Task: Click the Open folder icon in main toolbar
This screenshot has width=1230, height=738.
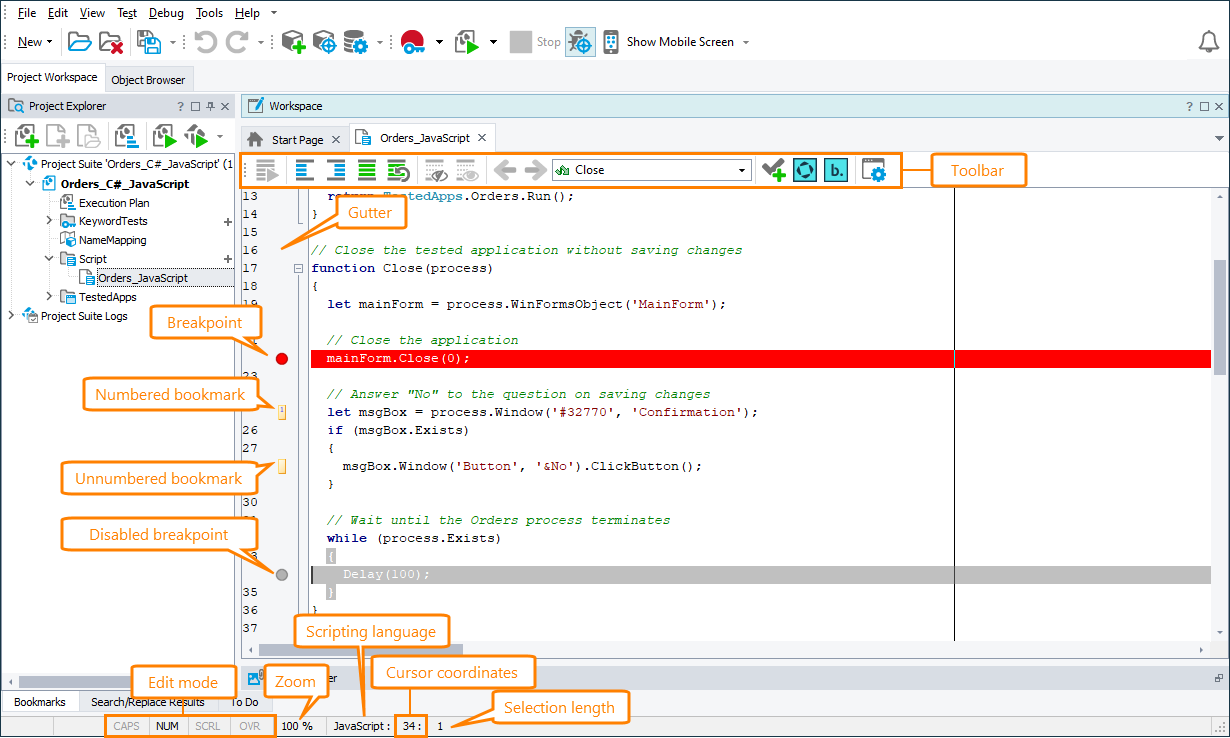Action: [79, 42]
